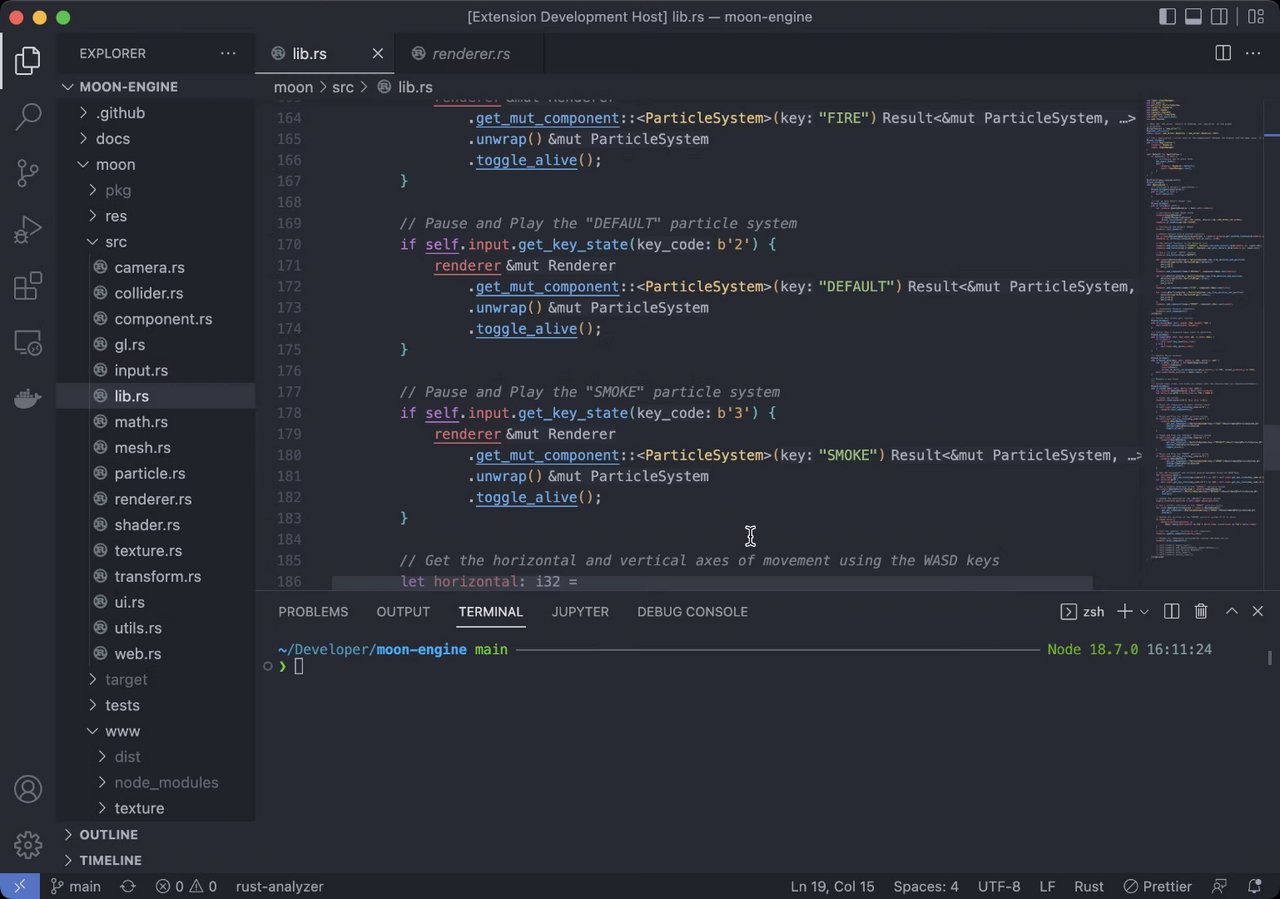Close the bottom panel
The width and height of the screenshot is (1280, 899).
click(x=1258, y=611)
